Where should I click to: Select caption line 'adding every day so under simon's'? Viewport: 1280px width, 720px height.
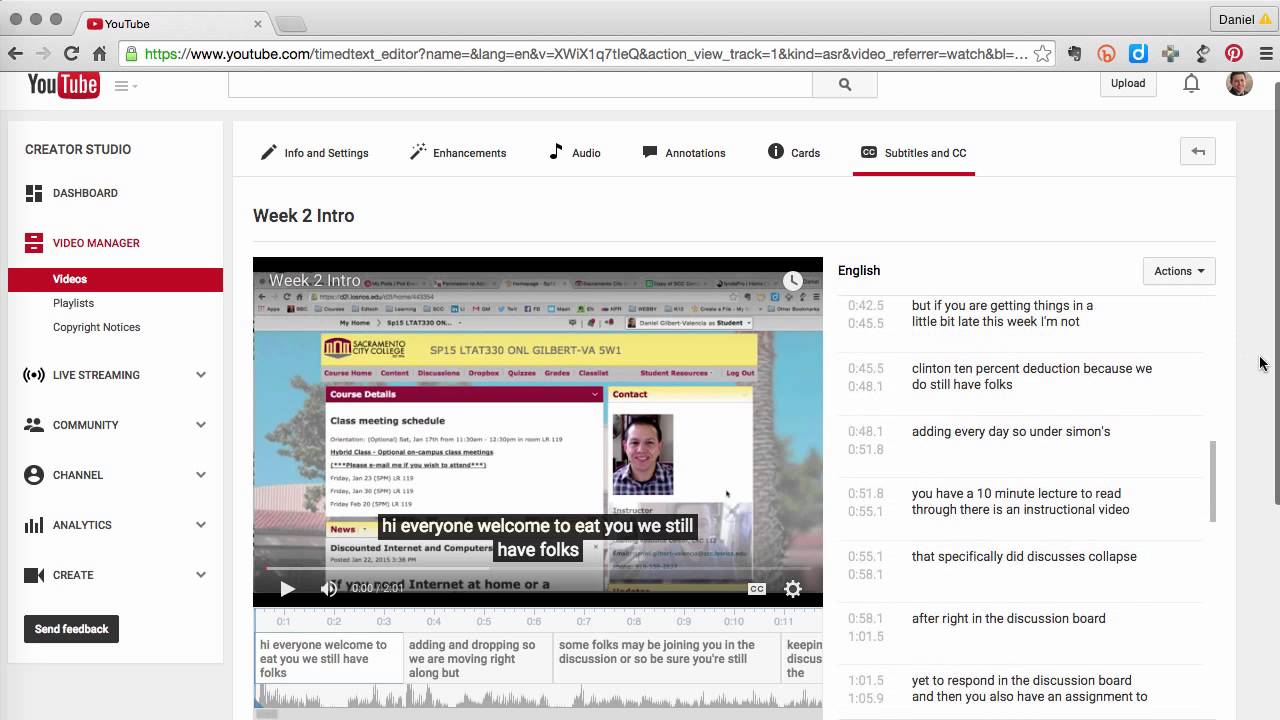[1011, 432]
